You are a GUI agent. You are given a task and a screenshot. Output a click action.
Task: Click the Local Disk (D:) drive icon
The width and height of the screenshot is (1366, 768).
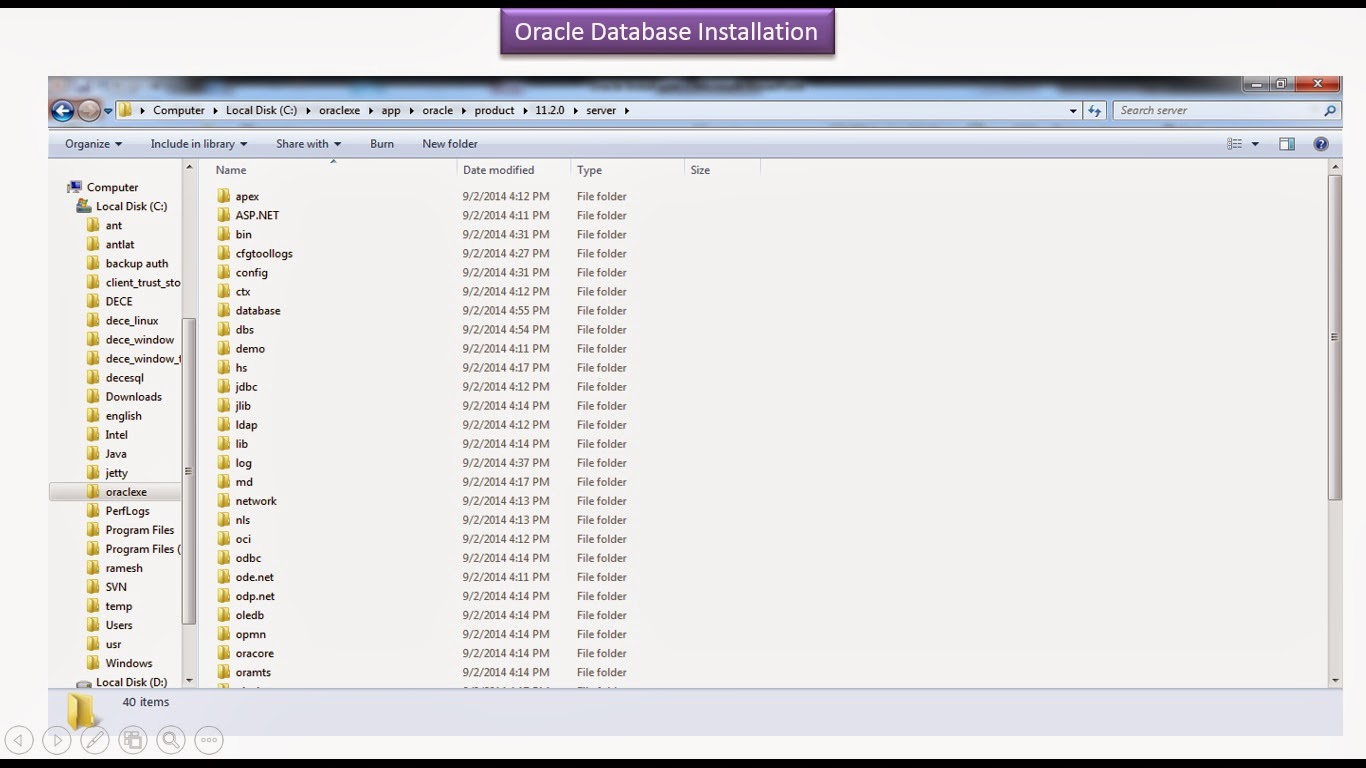click(x=84, y=682)
